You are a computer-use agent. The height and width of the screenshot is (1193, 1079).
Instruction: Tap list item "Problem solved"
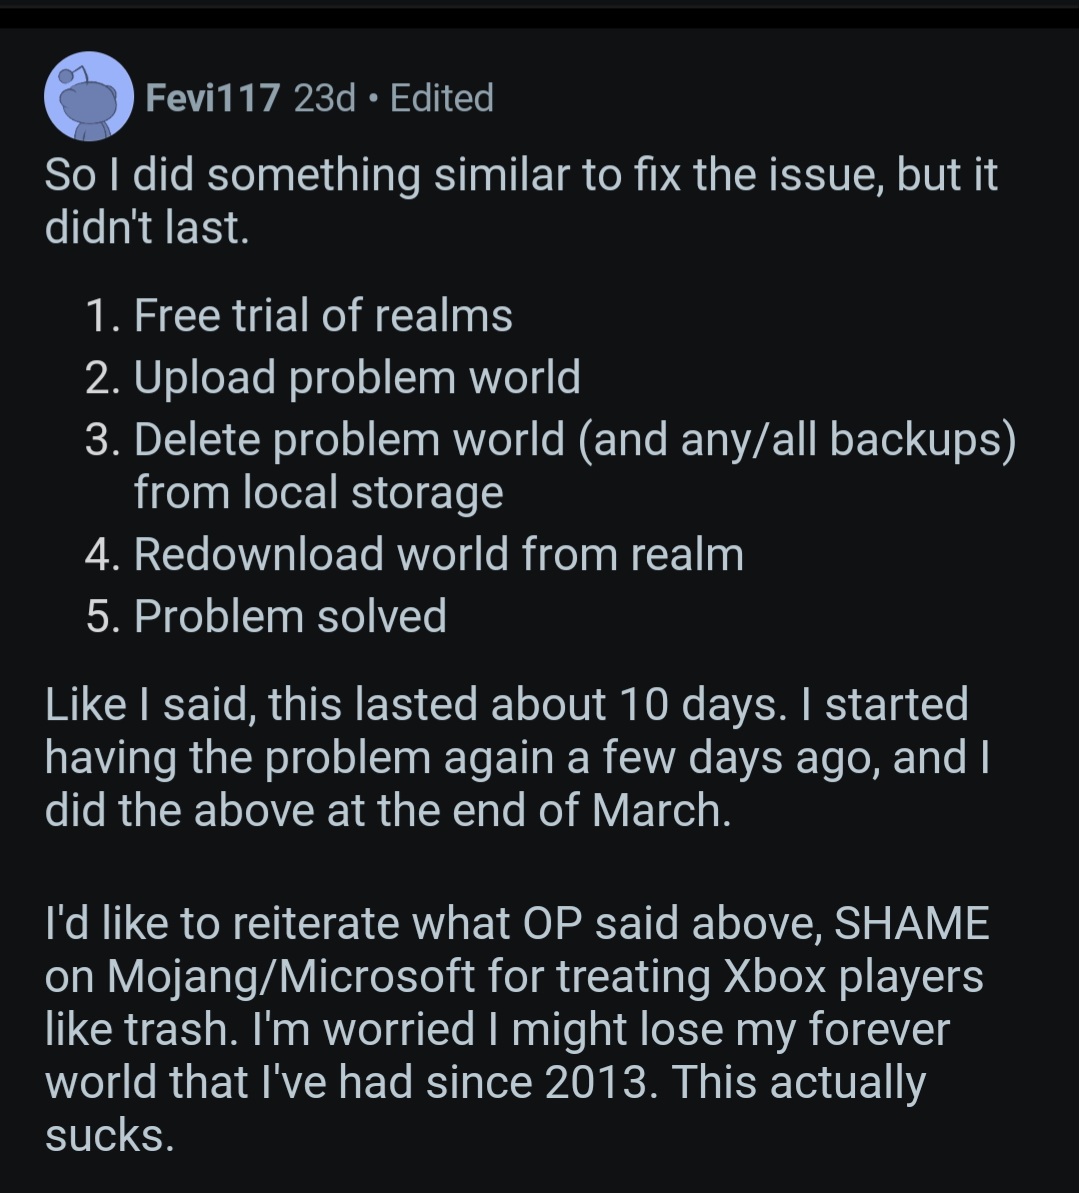290,616
